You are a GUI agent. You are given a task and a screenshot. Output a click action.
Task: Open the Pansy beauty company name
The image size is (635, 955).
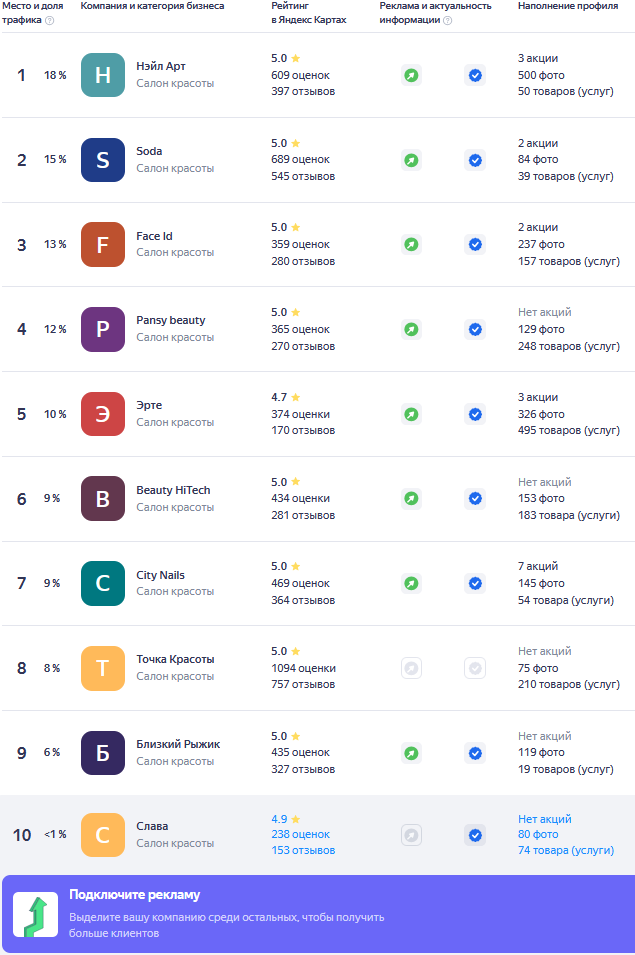[x=171, y=320]
